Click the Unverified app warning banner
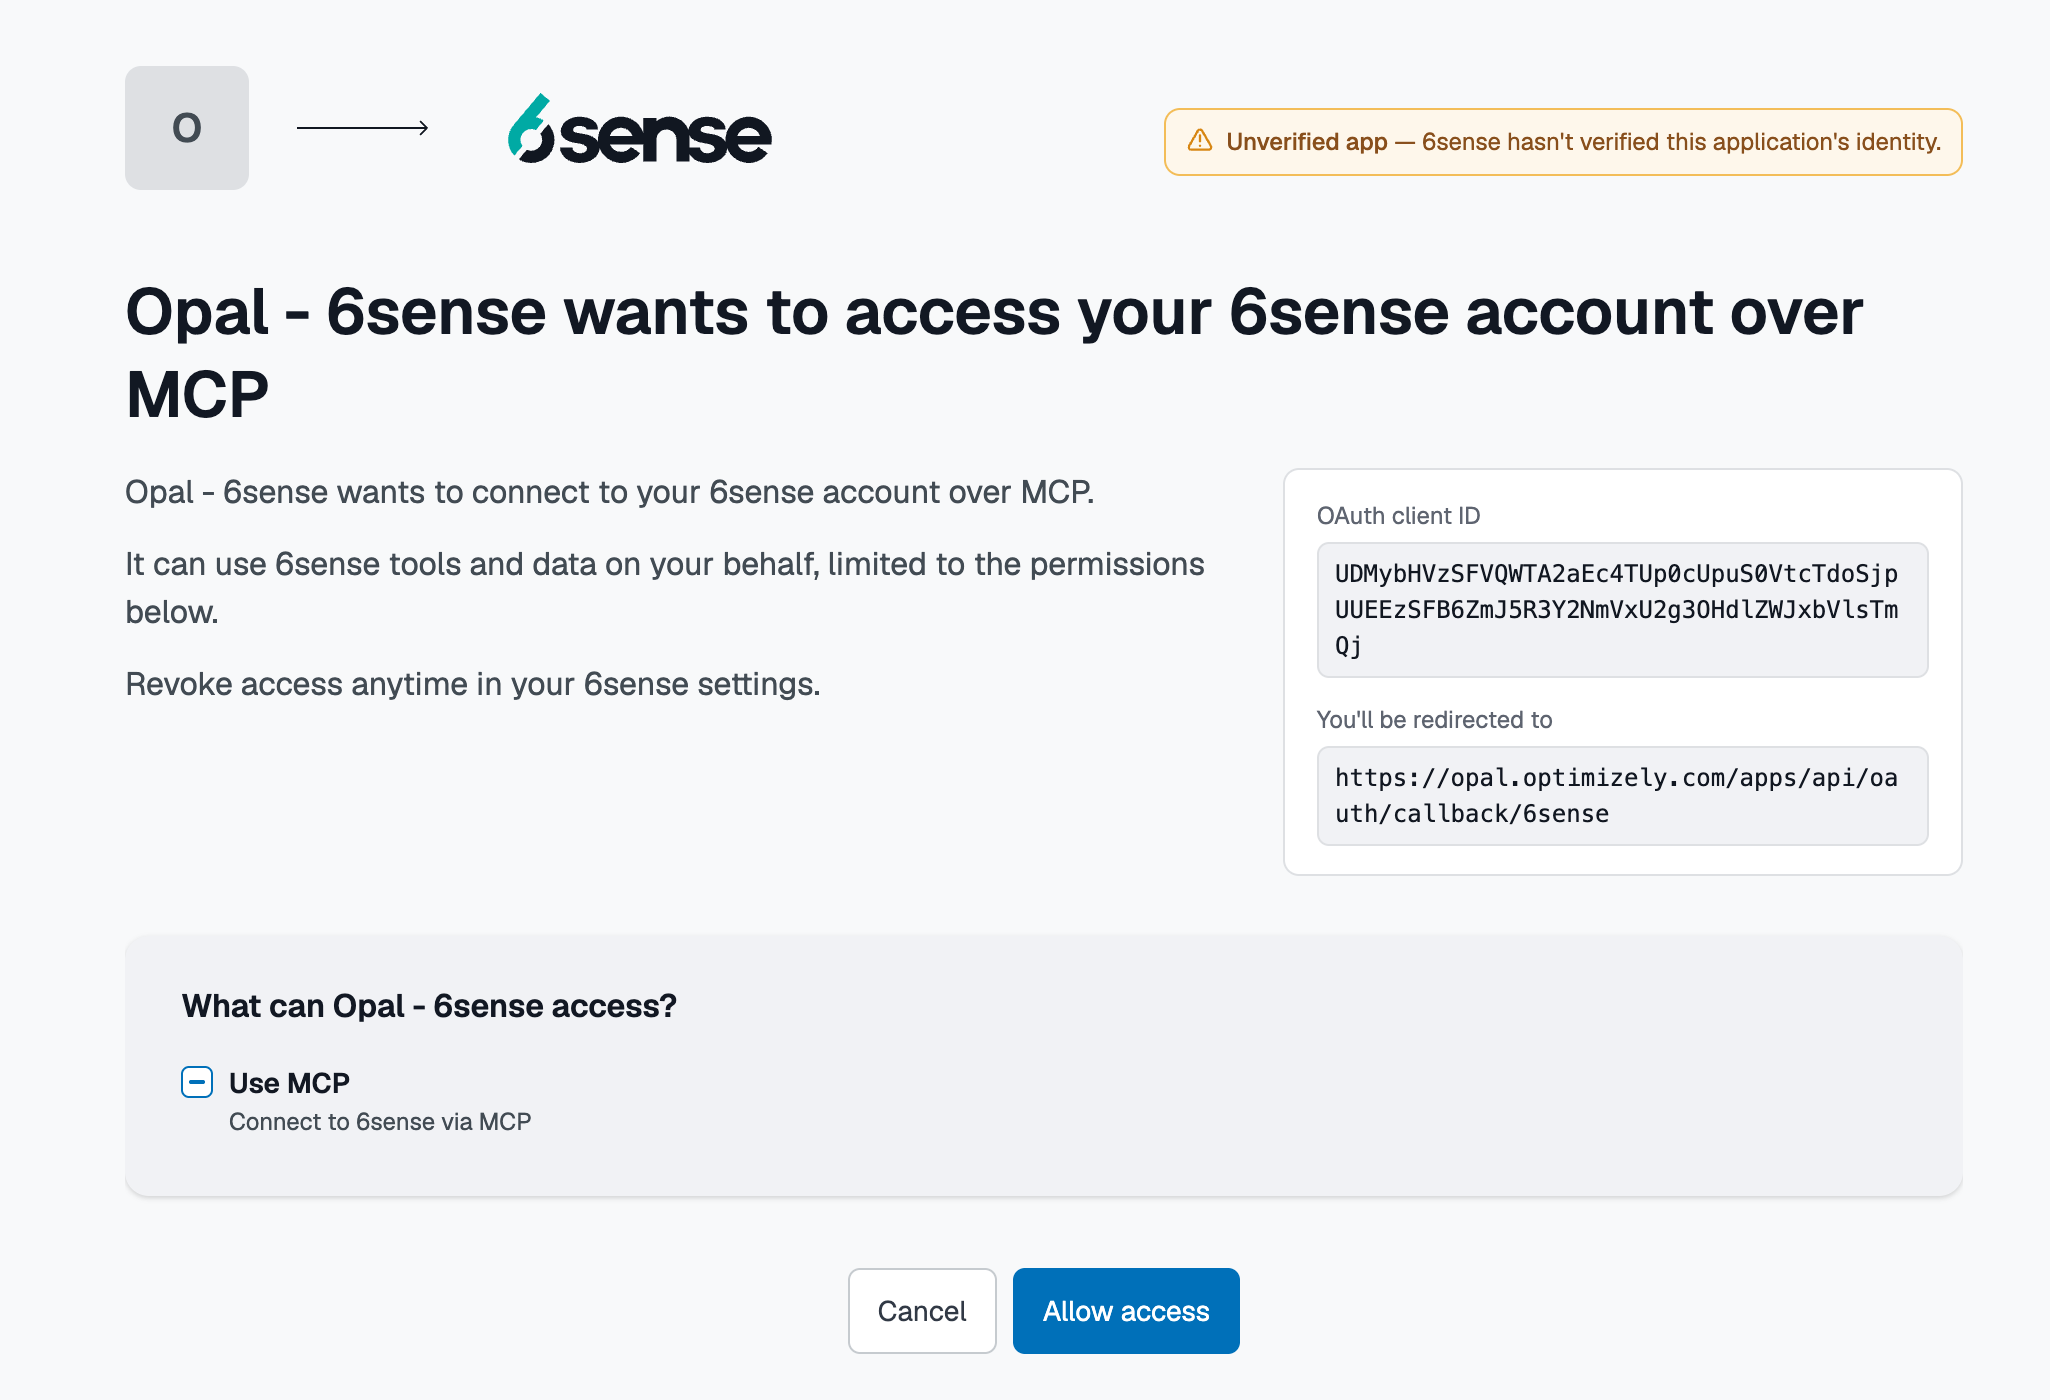 click(1563, 142)
